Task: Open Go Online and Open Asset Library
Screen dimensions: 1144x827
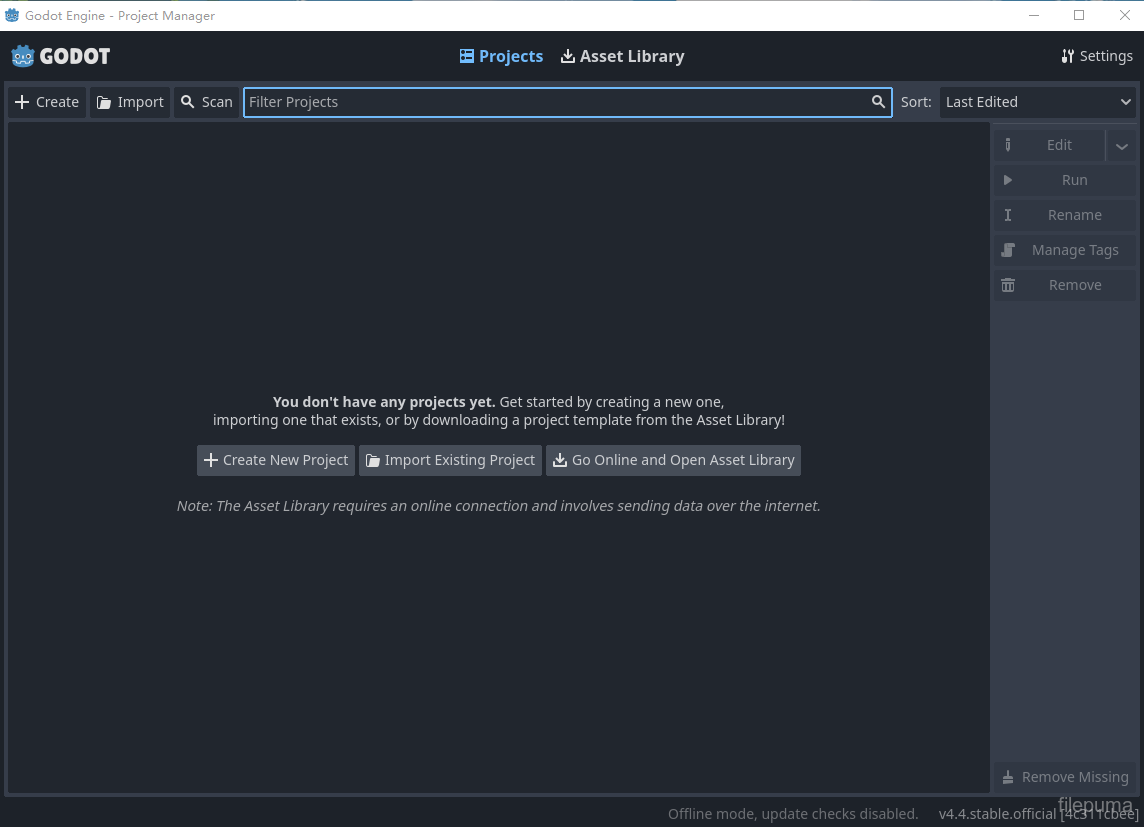Action: (673, 460)
